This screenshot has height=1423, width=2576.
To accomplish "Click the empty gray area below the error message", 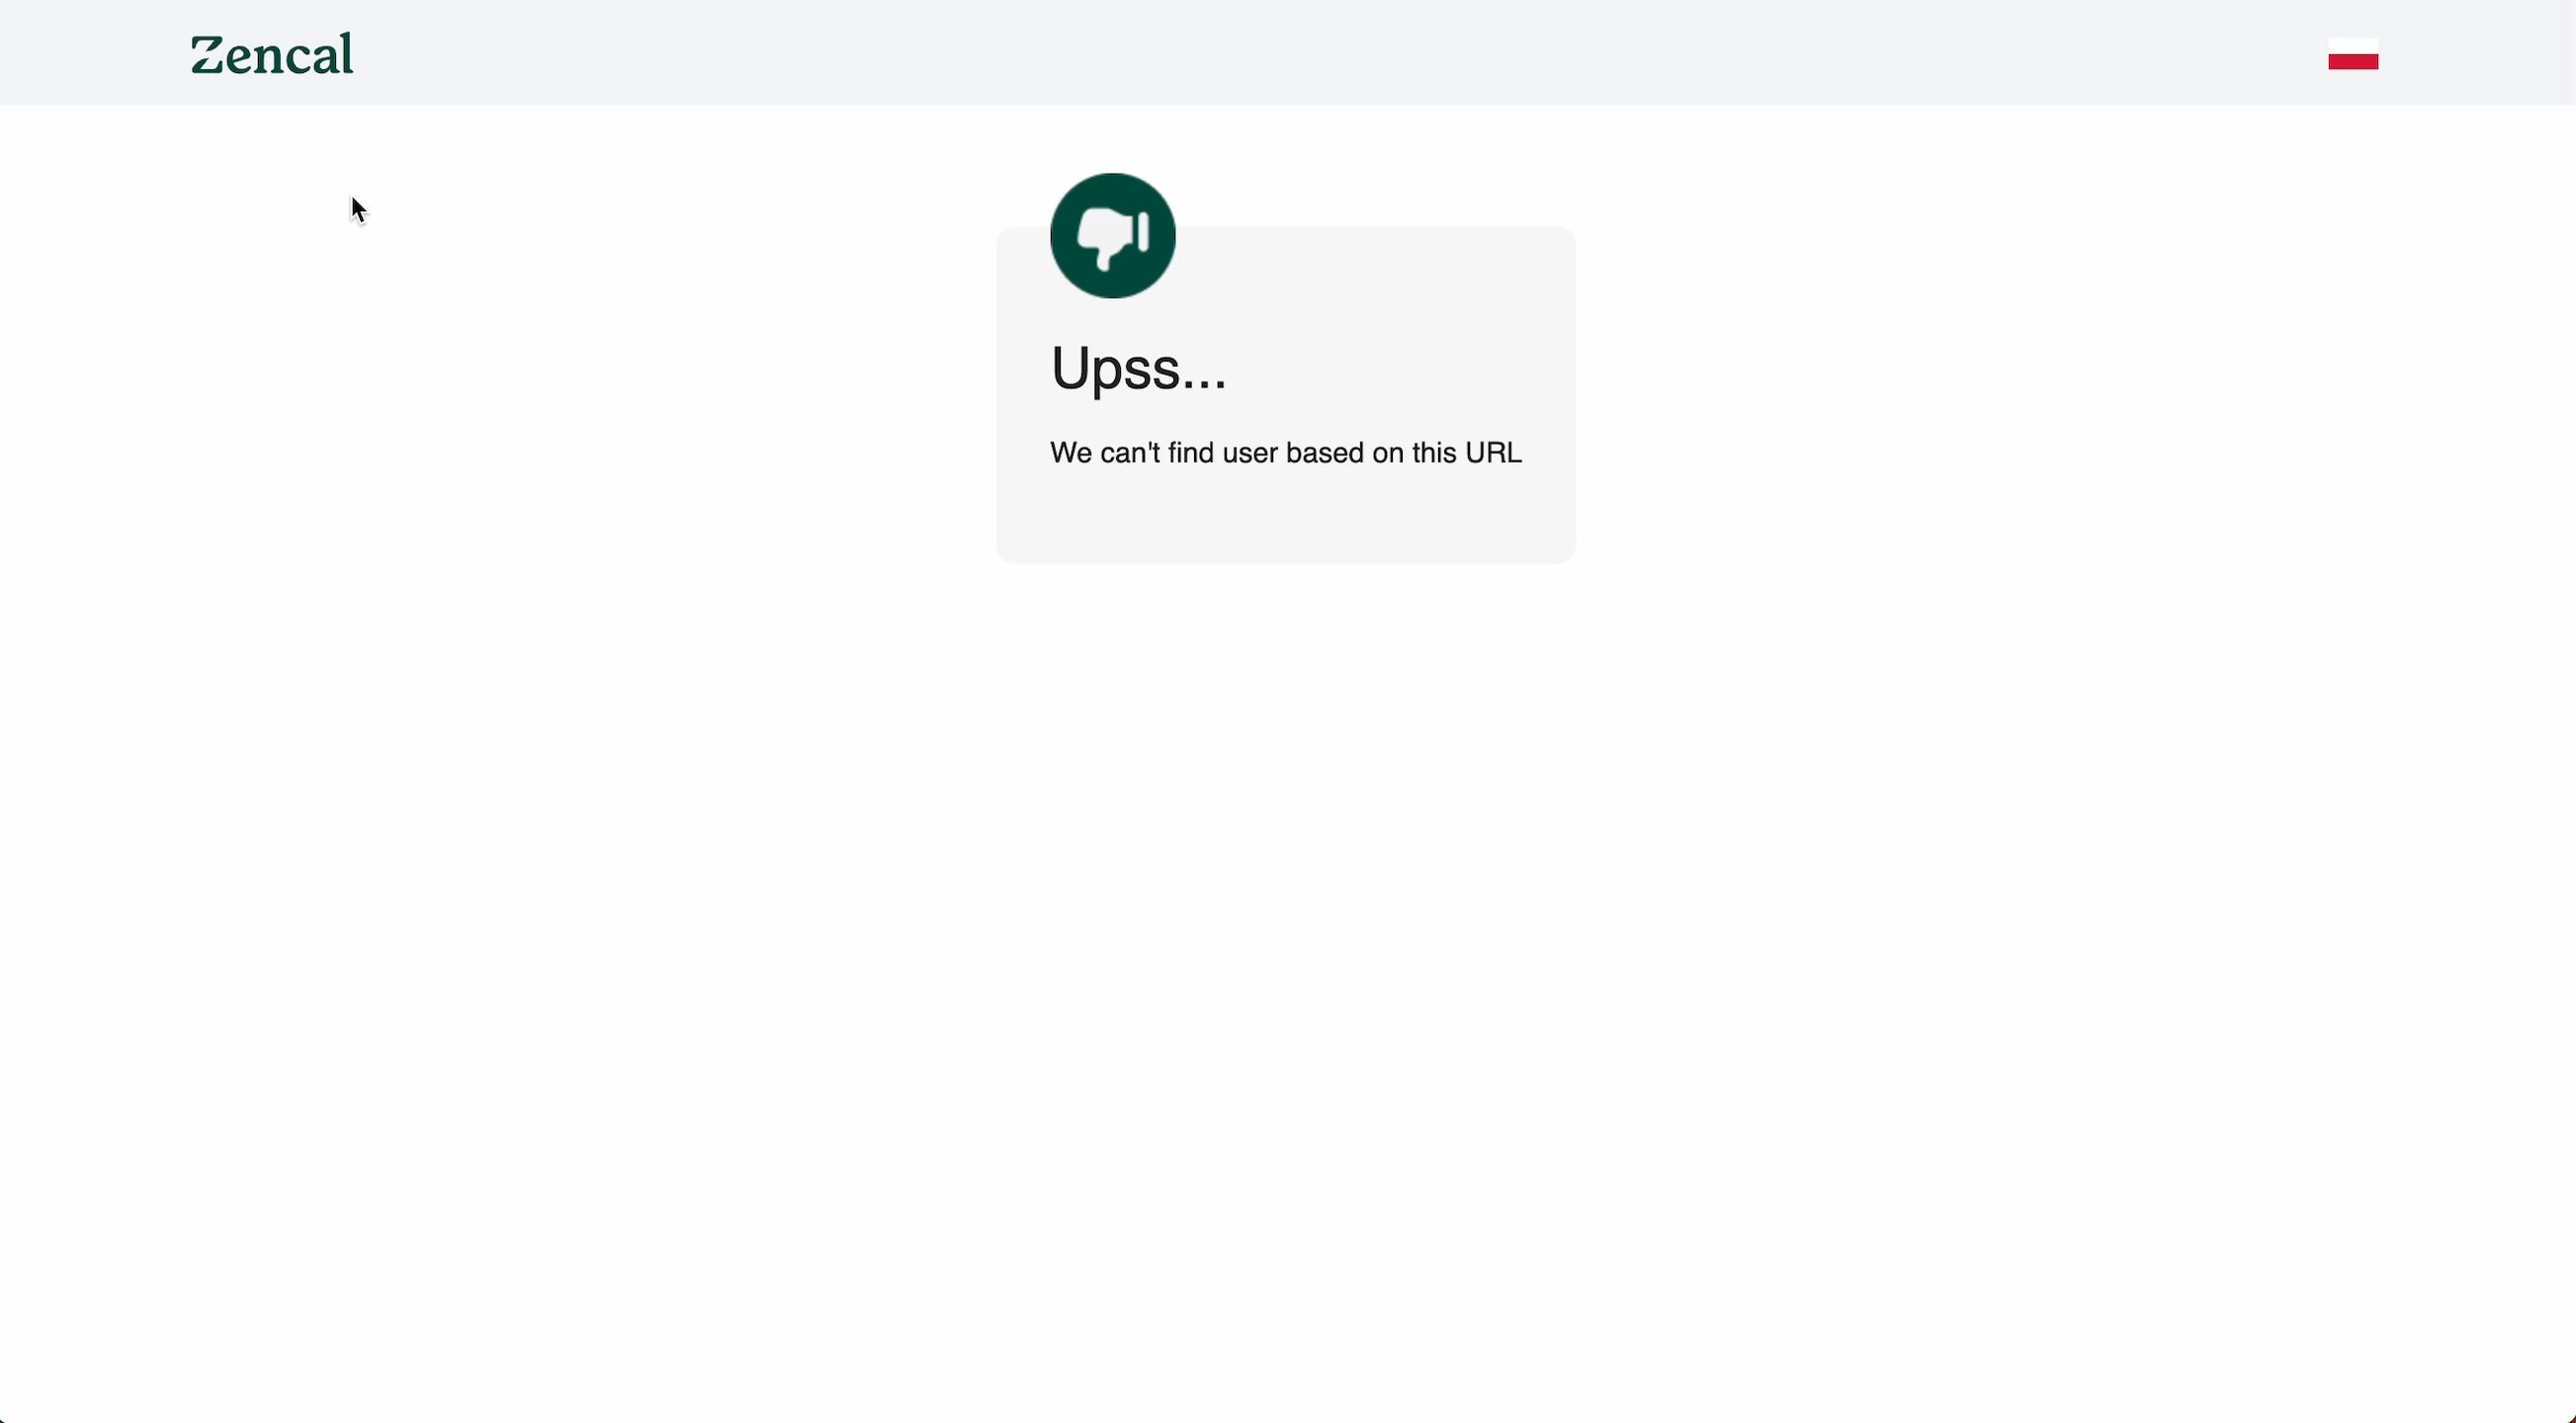I will (1286, 516).
